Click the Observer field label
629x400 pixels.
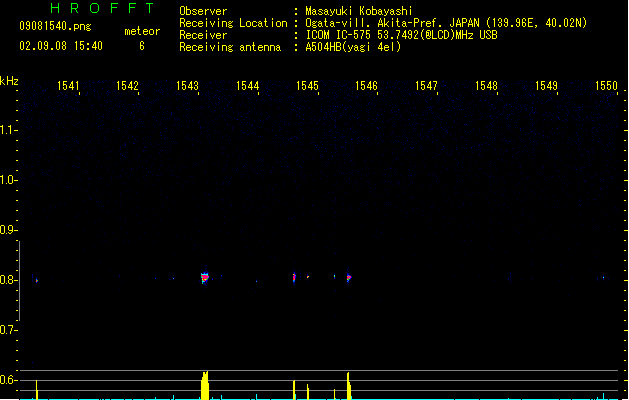[203, 11]
